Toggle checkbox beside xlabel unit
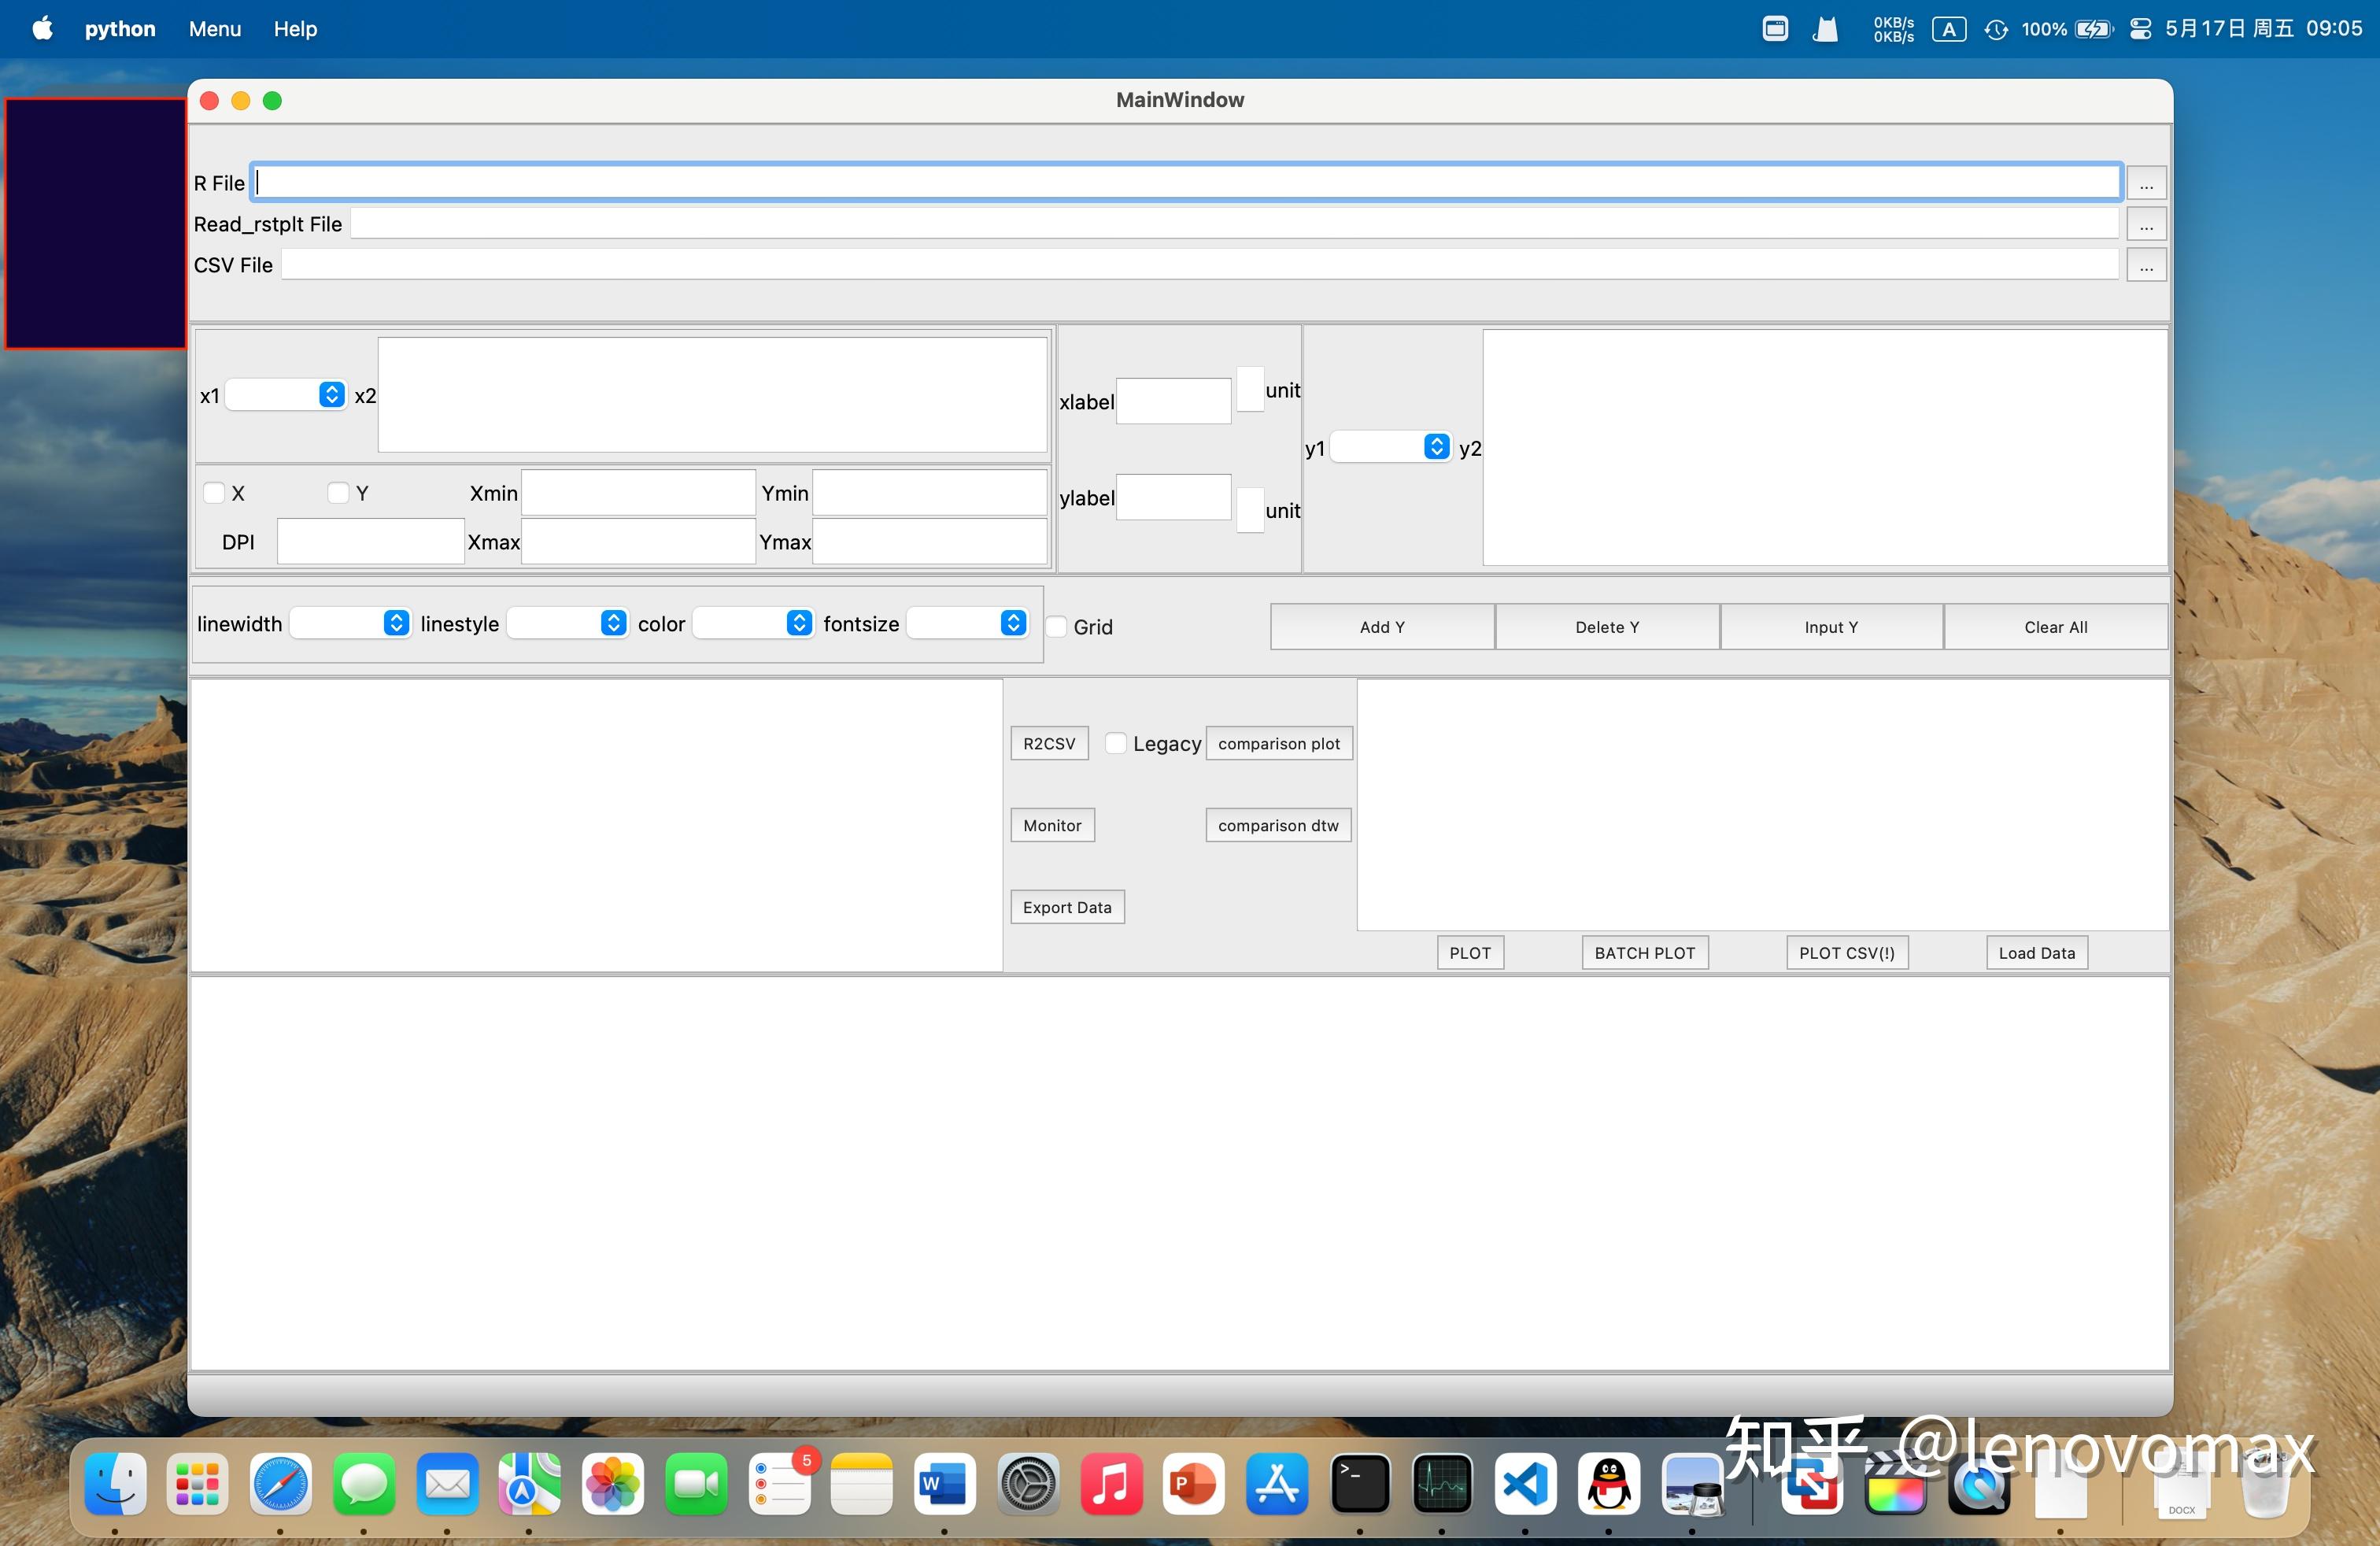The height and width of the screenshot is (1546, 2380). pyautogui.click(x=1250, y=389)
